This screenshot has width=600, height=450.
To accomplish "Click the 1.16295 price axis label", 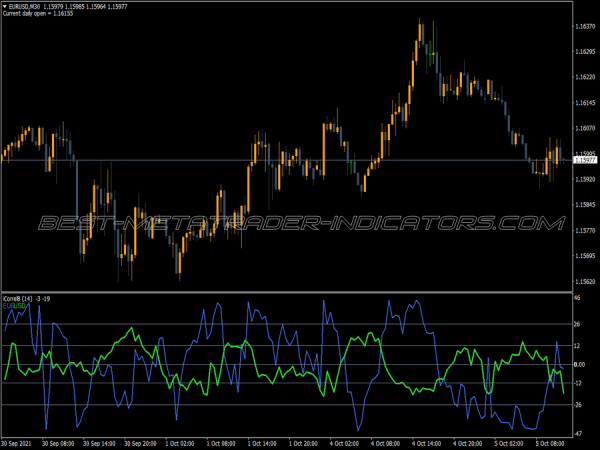I will [x=585, y=51].
